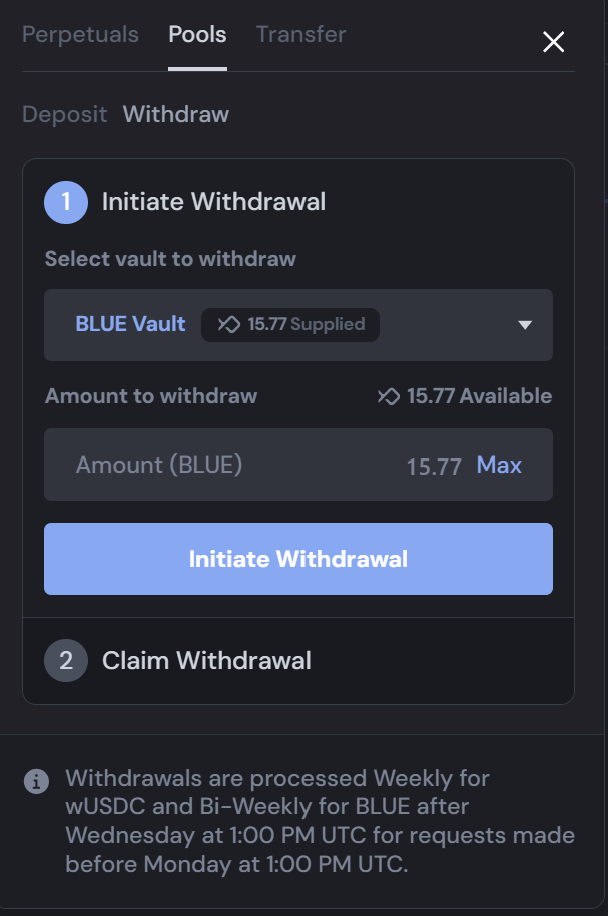This screenshot has height=916, width=608.
Task: Switch to the Perpetuals tab
Action: (x=80, y=35)
